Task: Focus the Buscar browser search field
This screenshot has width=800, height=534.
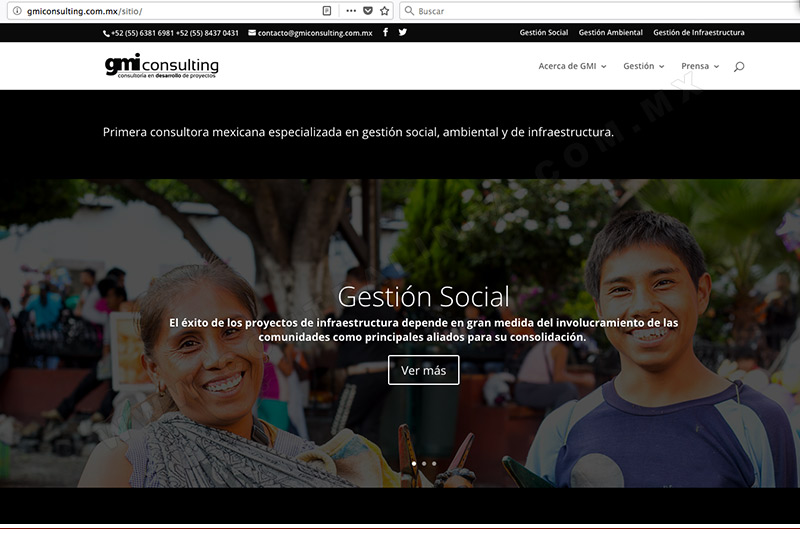Action: 599,11
